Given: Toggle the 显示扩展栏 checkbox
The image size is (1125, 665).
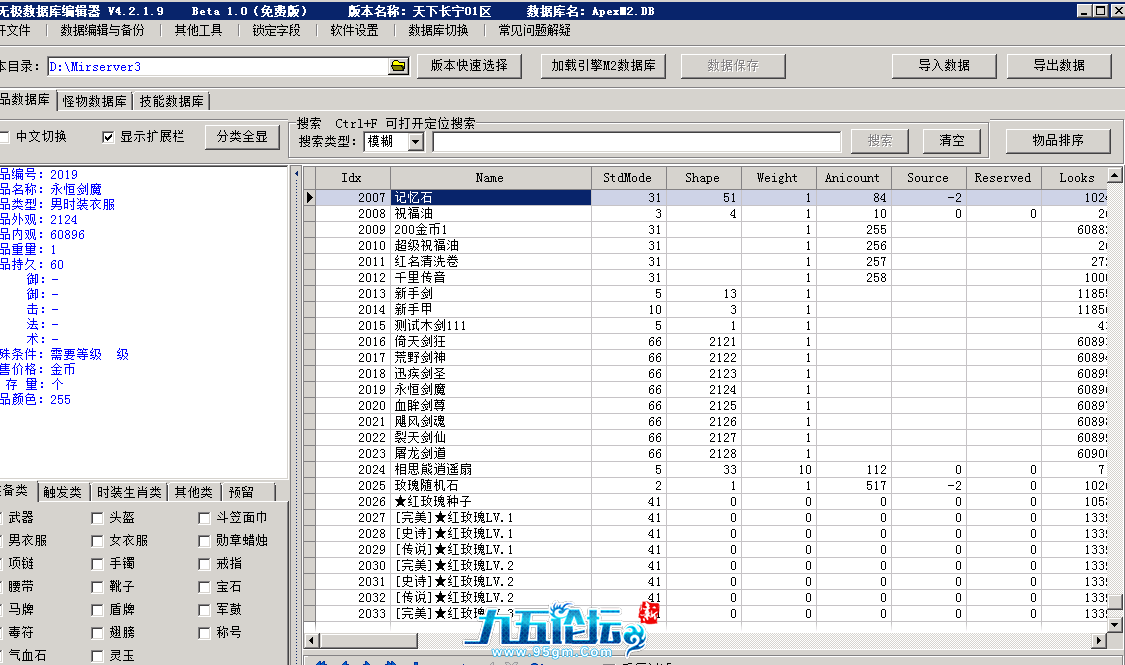Looking at the screenshot, I should [109, 137].
